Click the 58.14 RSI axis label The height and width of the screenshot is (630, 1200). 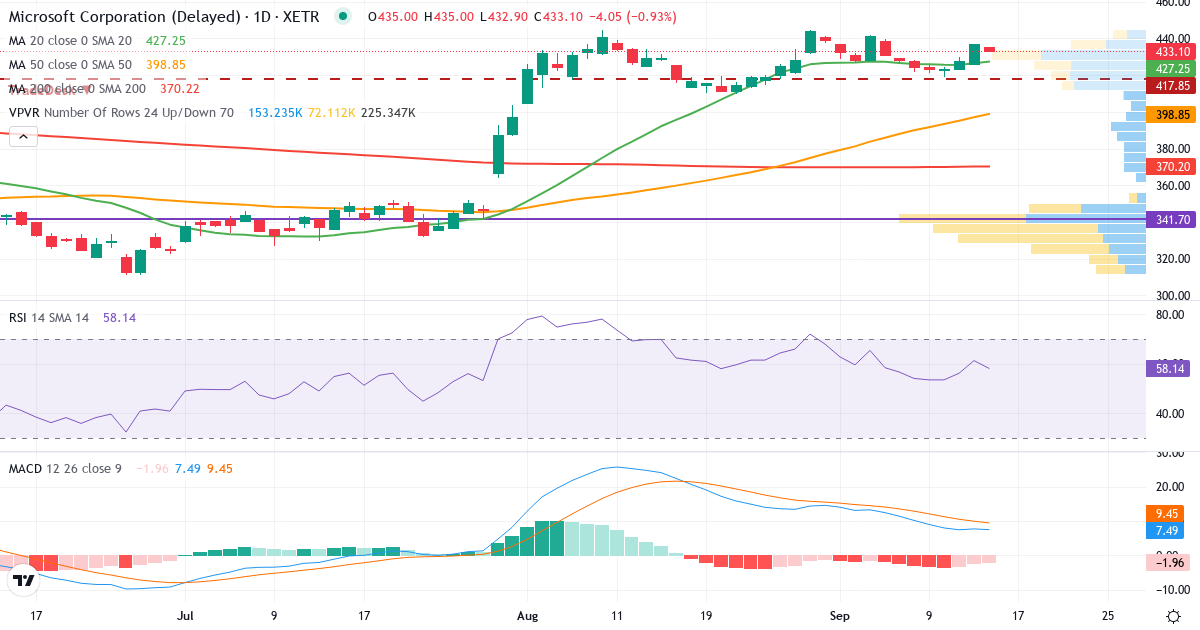pos(1167,368)
